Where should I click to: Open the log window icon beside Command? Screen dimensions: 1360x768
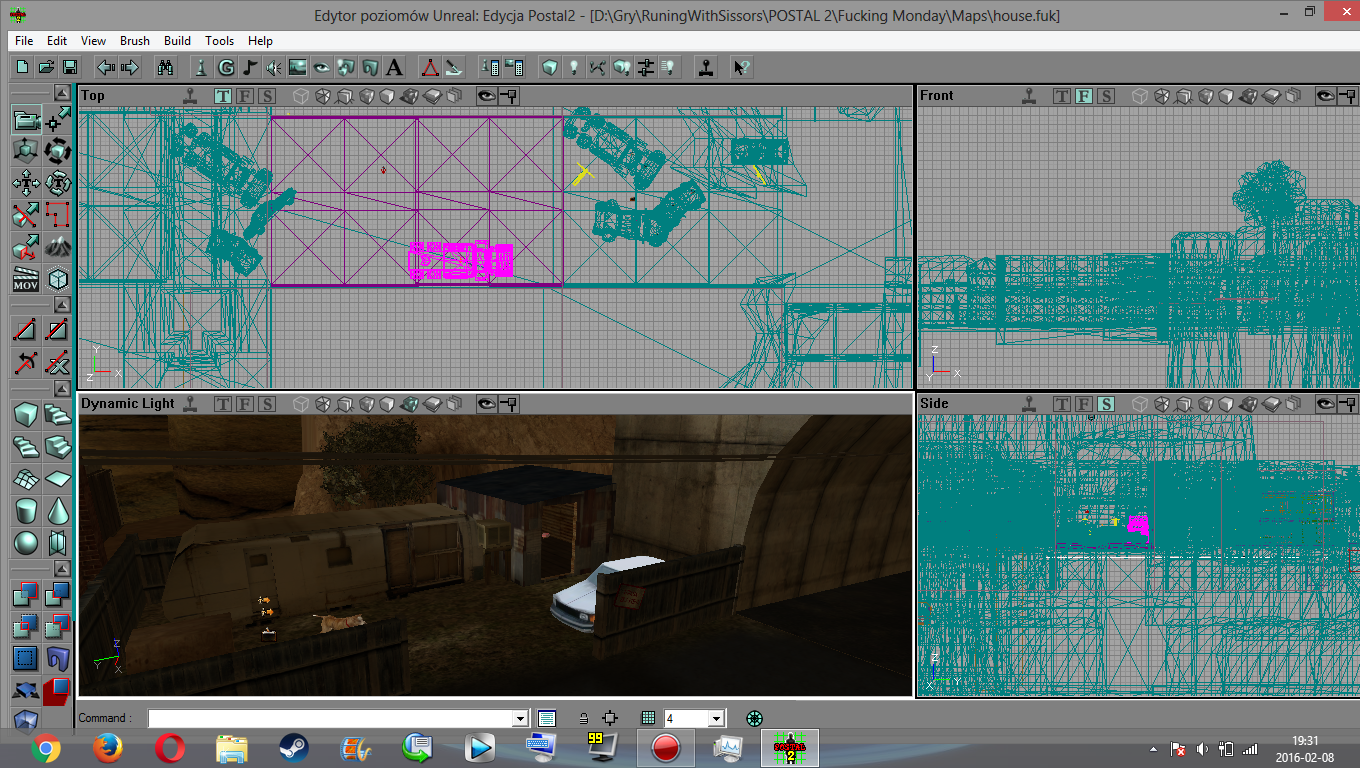(x=546, y=718)
